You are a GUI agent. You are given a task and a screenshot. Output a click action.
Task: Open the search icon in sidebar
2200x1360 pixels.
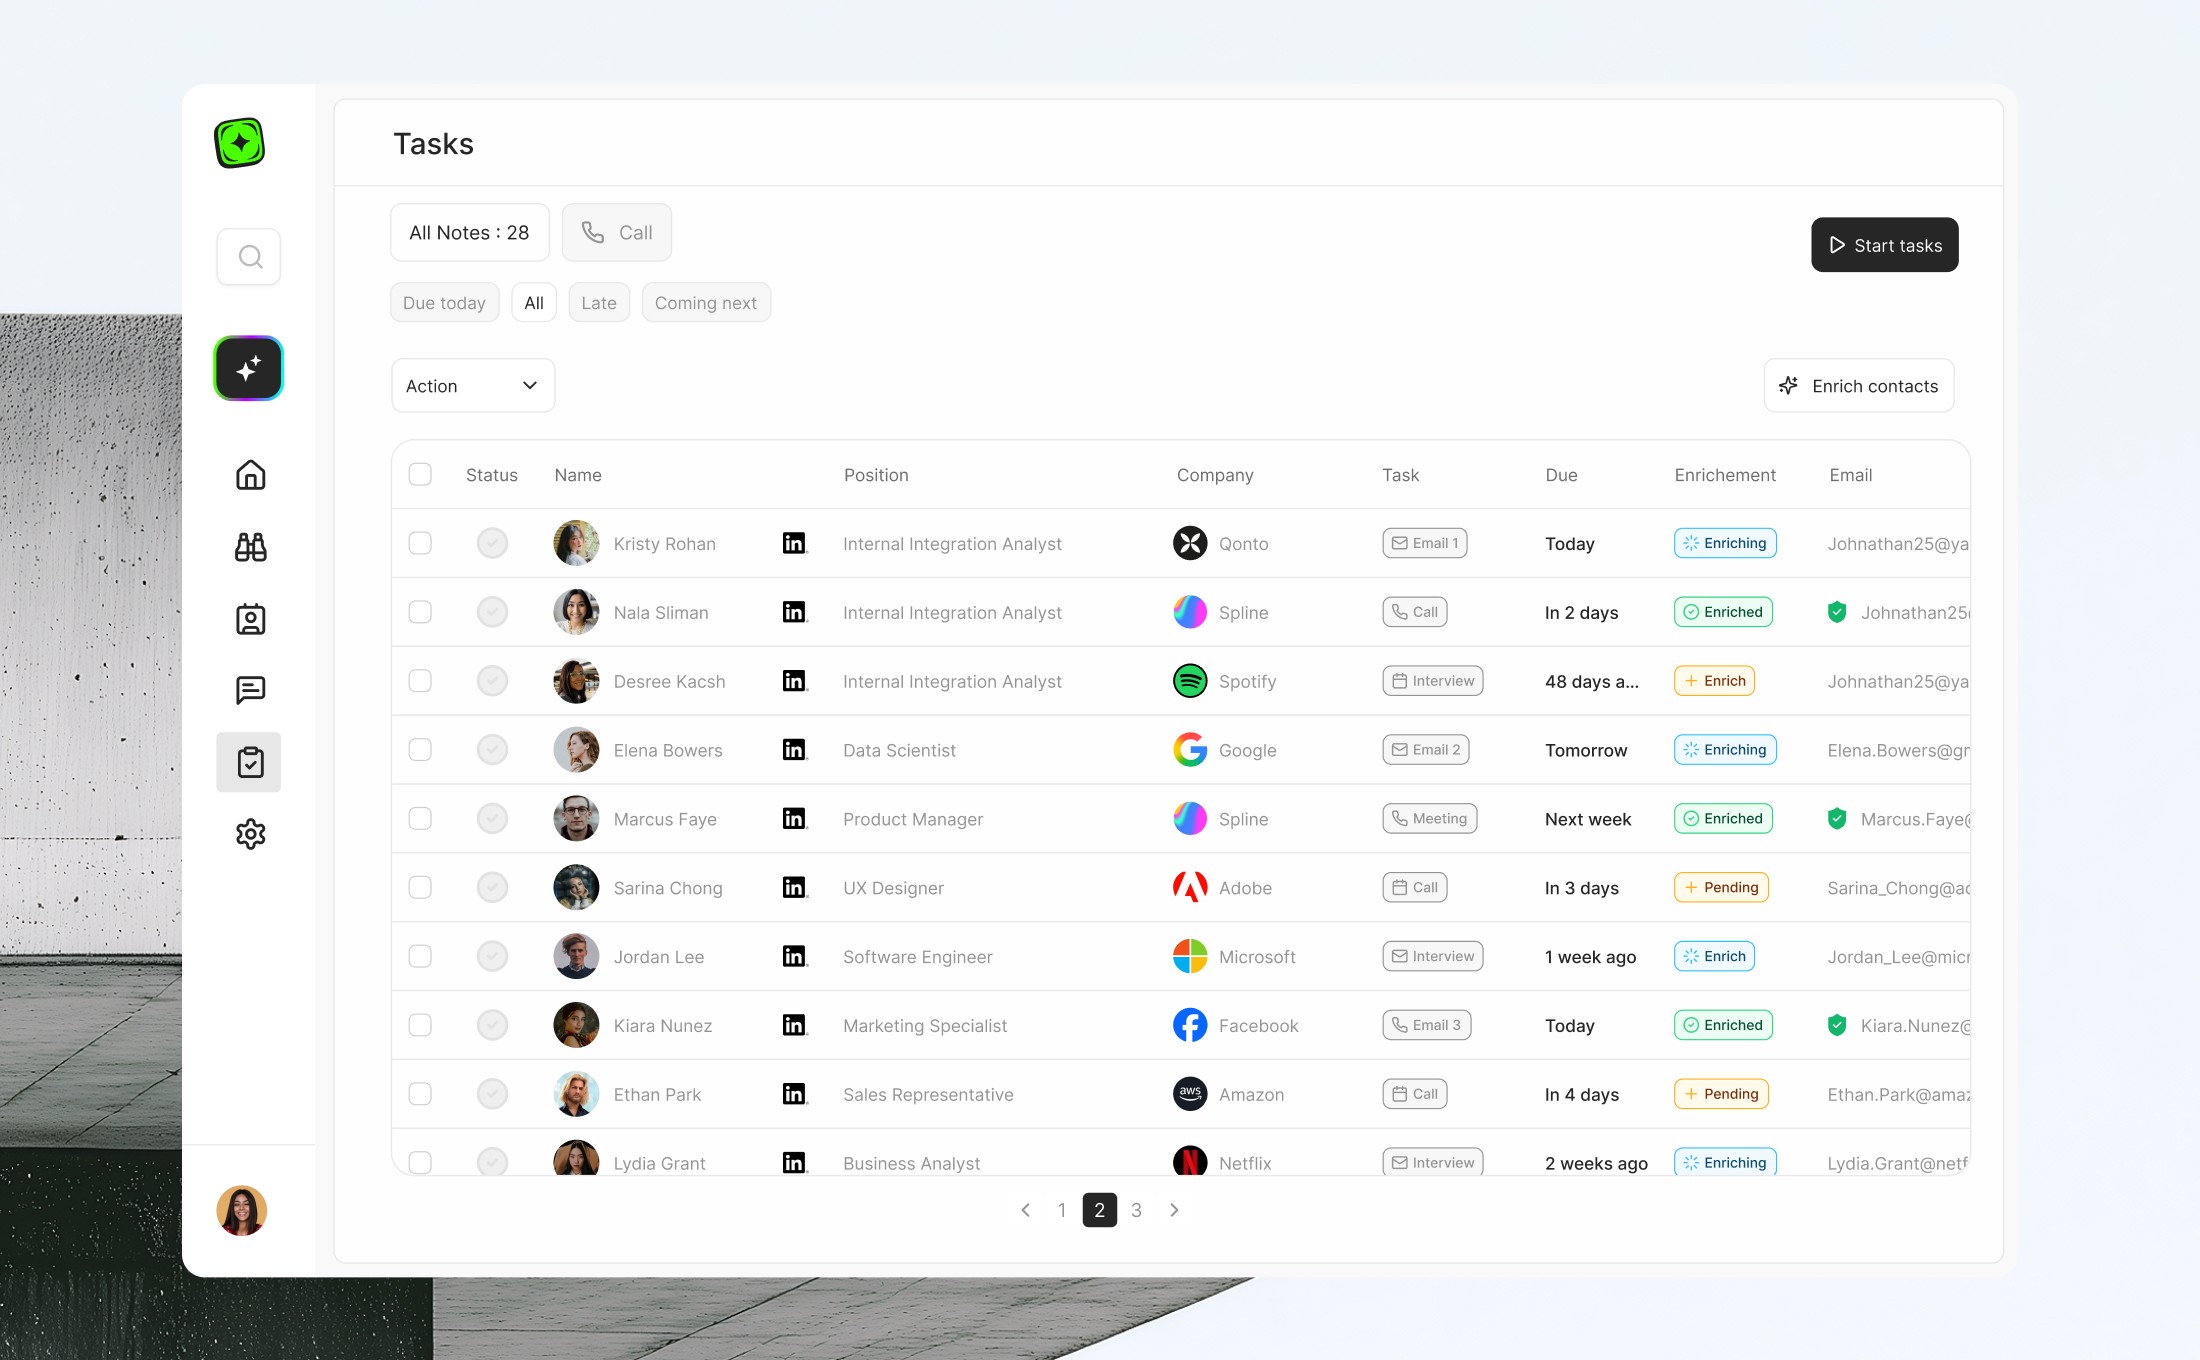(x=250, y=257)
